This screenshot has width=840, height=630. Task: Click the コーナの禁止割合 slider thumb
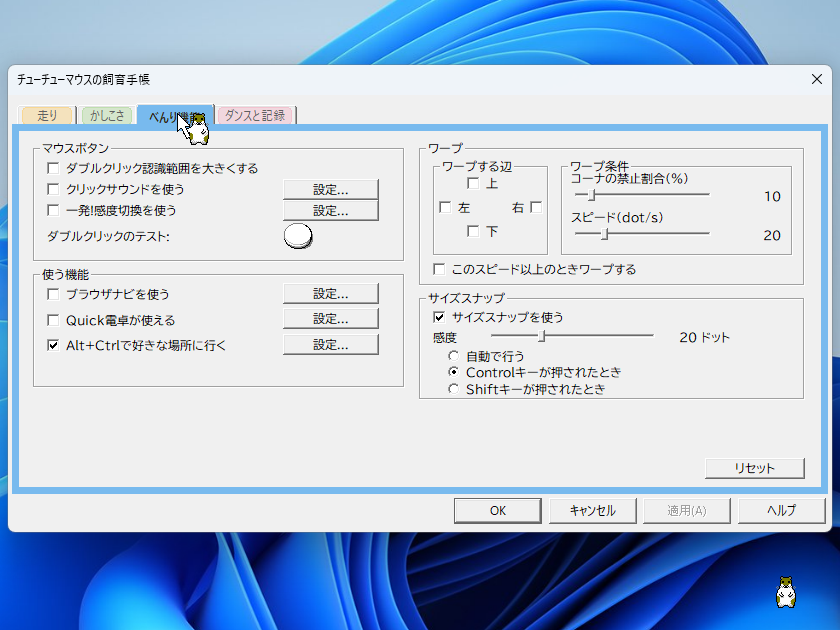pos(592,195)
